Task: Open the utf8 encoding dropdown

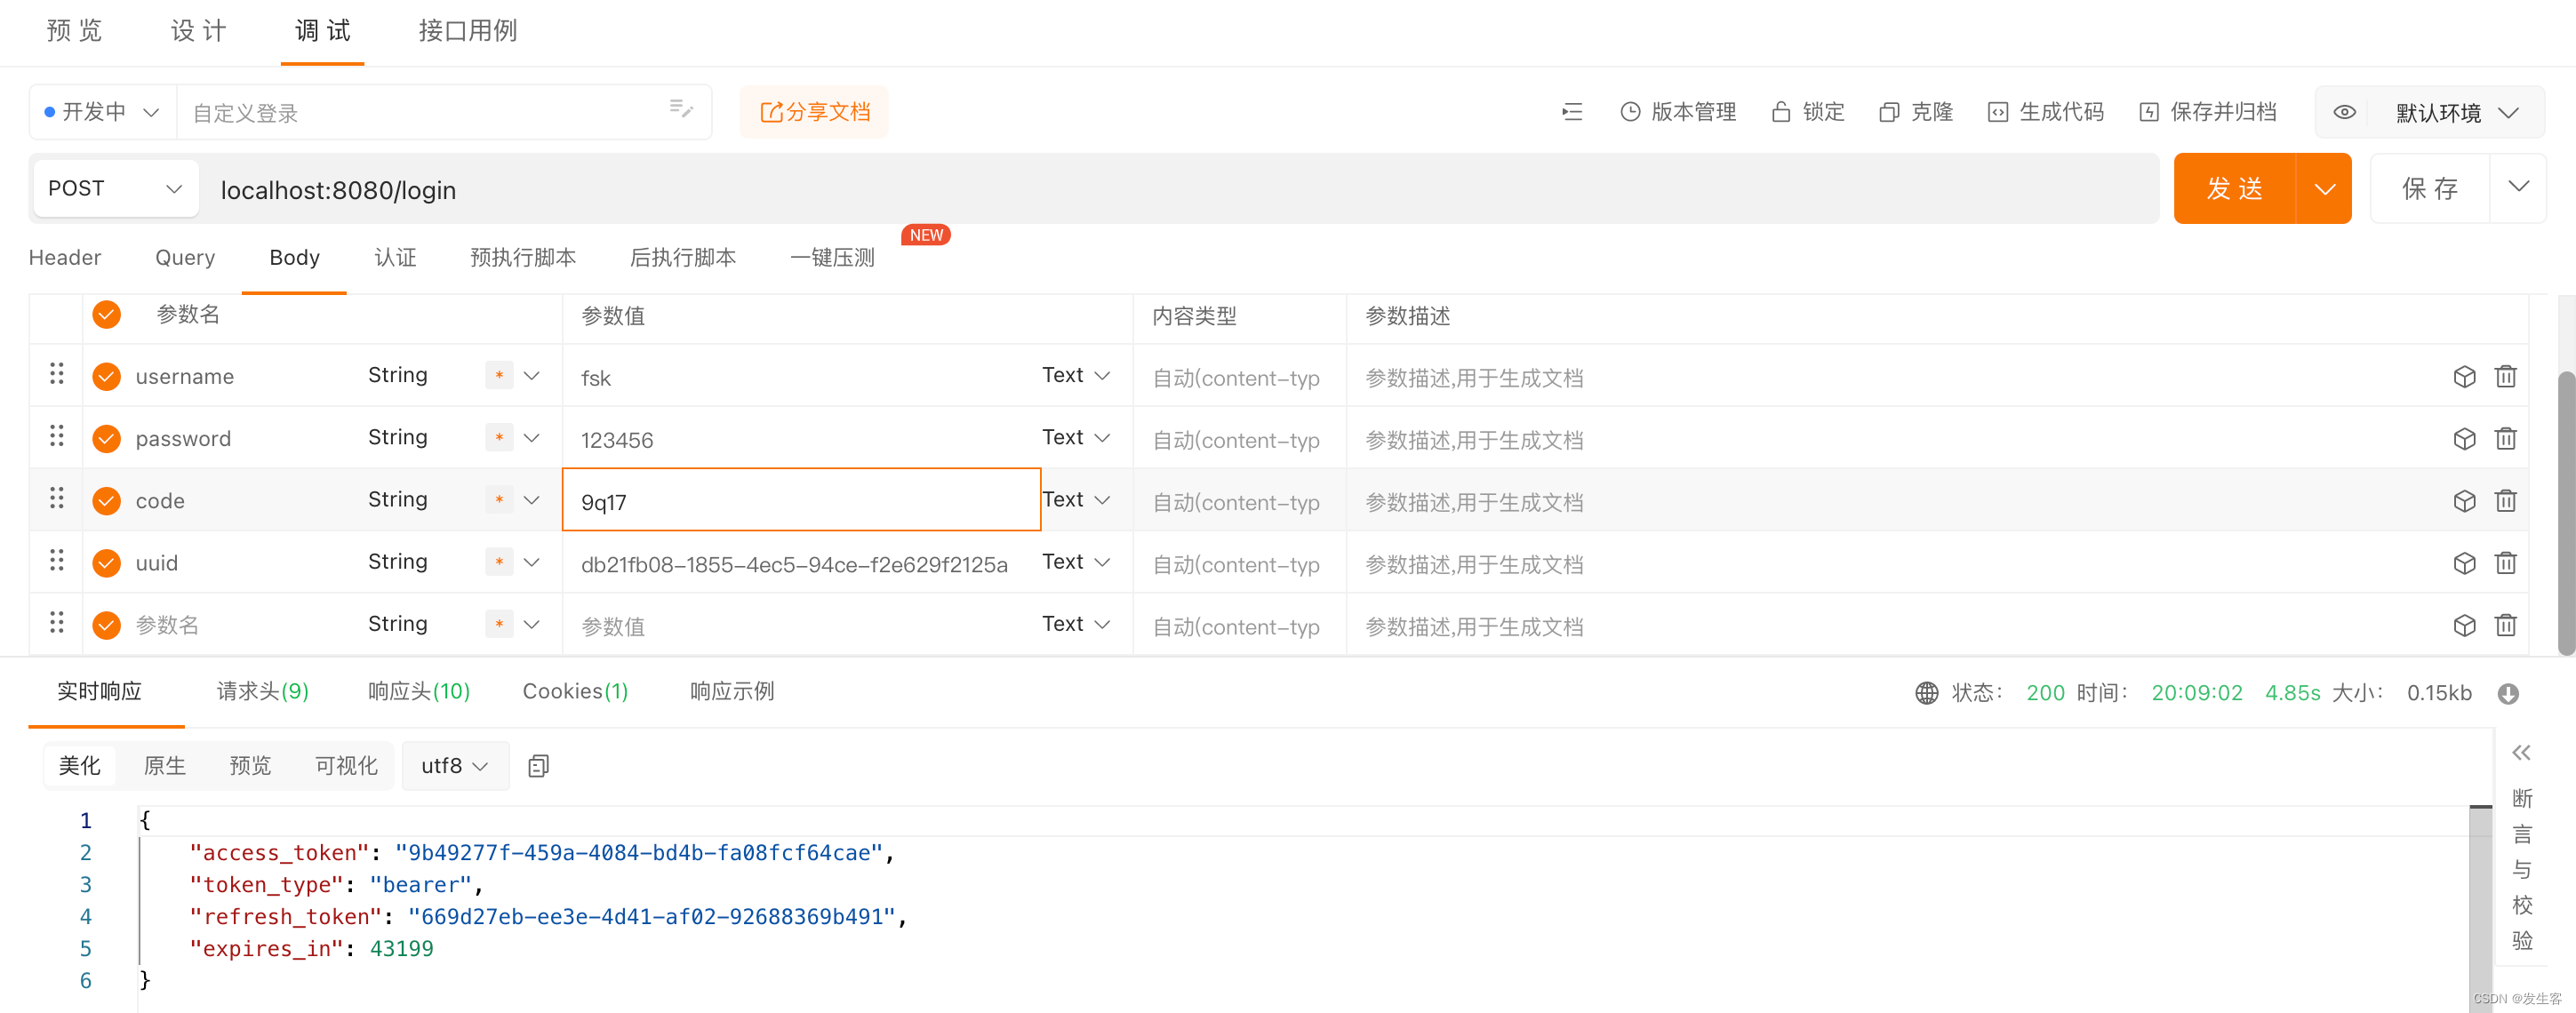Action: [455, 766]
